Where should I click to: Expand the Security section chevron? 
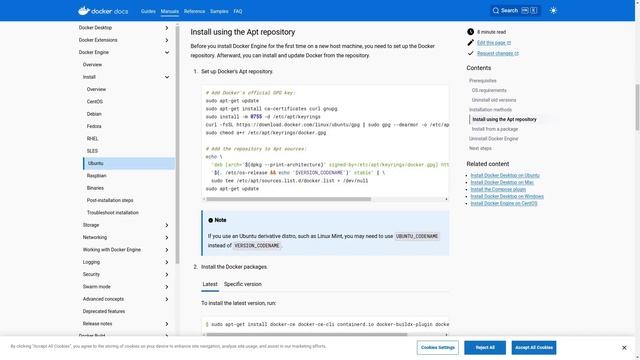click(167, 275)
